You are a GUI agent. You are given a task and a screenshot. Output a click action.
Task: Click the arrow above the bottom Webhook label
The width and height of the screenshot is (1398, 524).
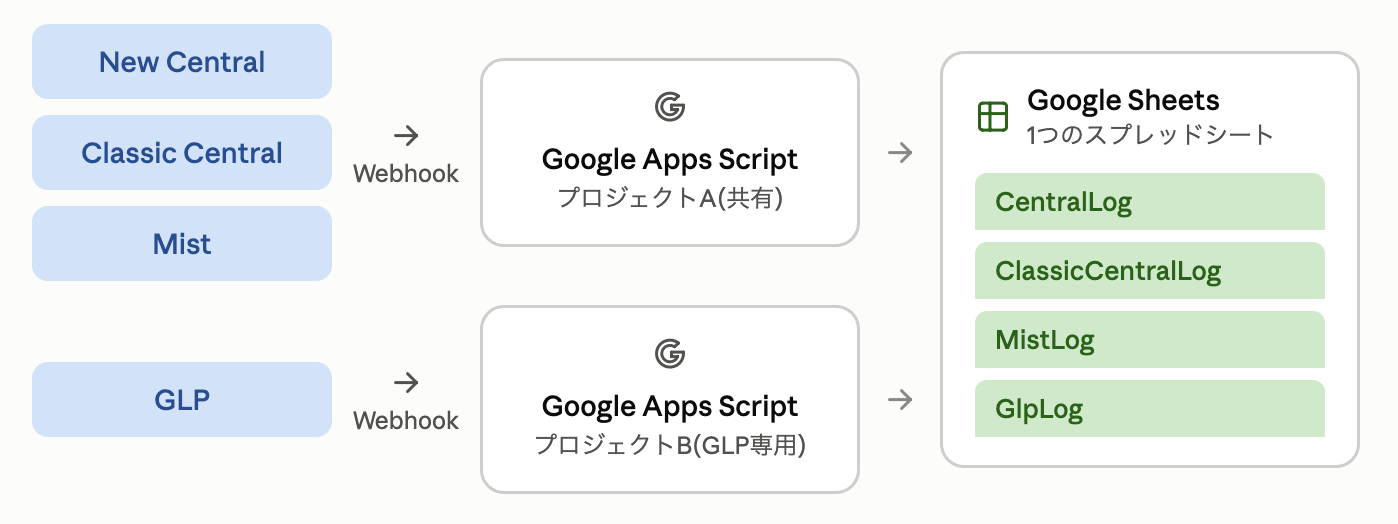pyautogui.click(x=405, y=383)
